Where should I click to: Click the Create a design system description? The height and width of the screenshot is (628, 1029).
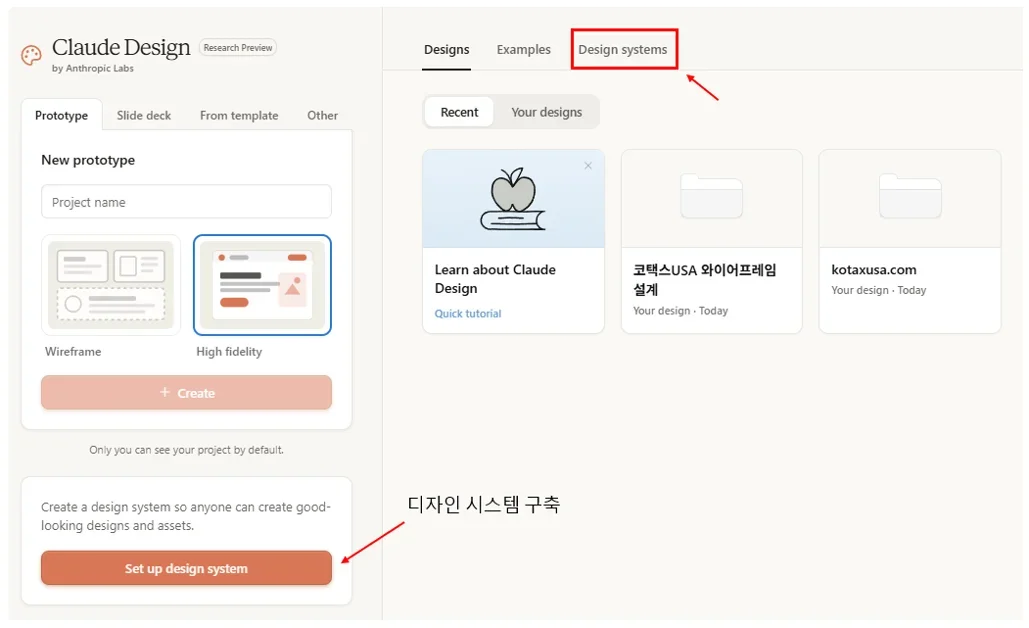[x=186, y=516]
